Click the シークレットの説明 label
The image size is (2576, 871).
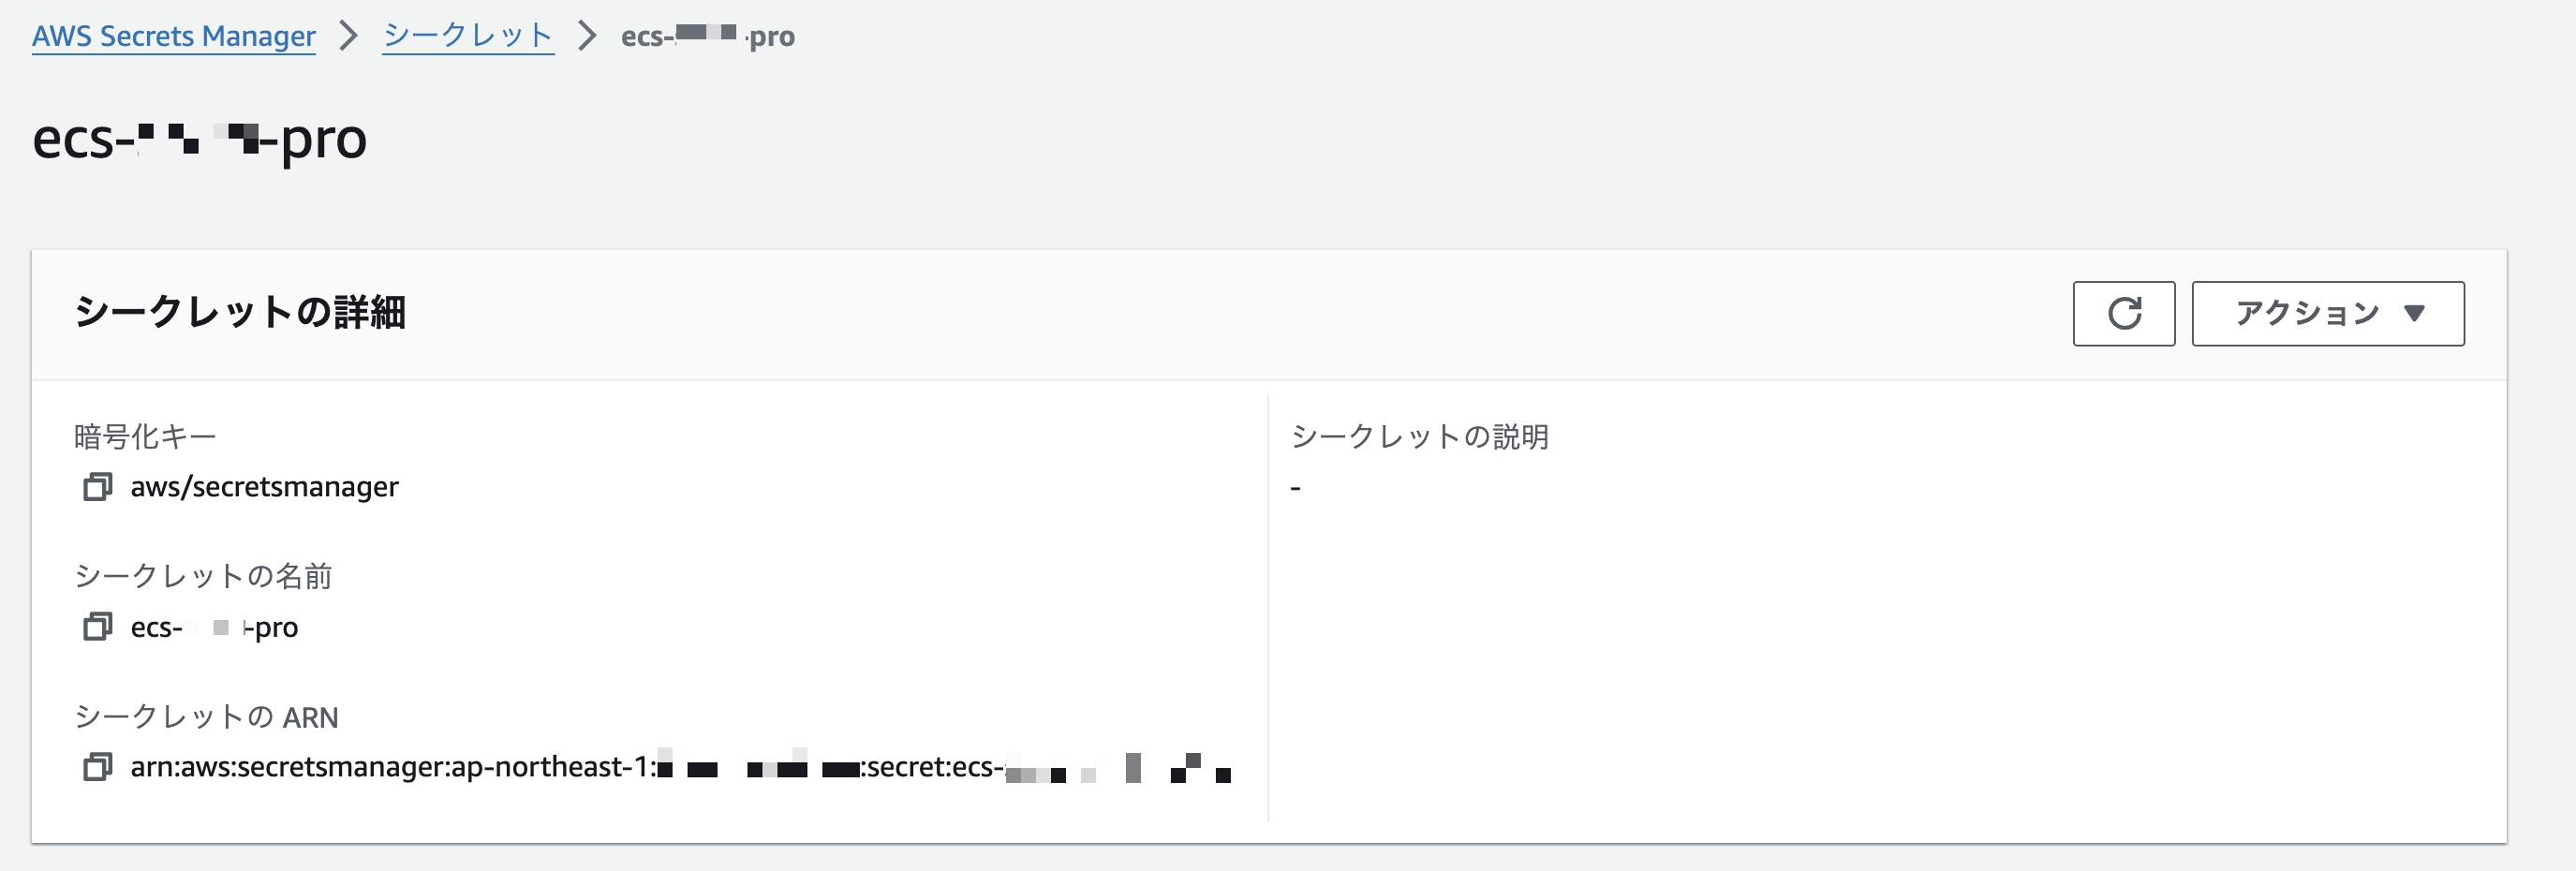[1420, 436]
